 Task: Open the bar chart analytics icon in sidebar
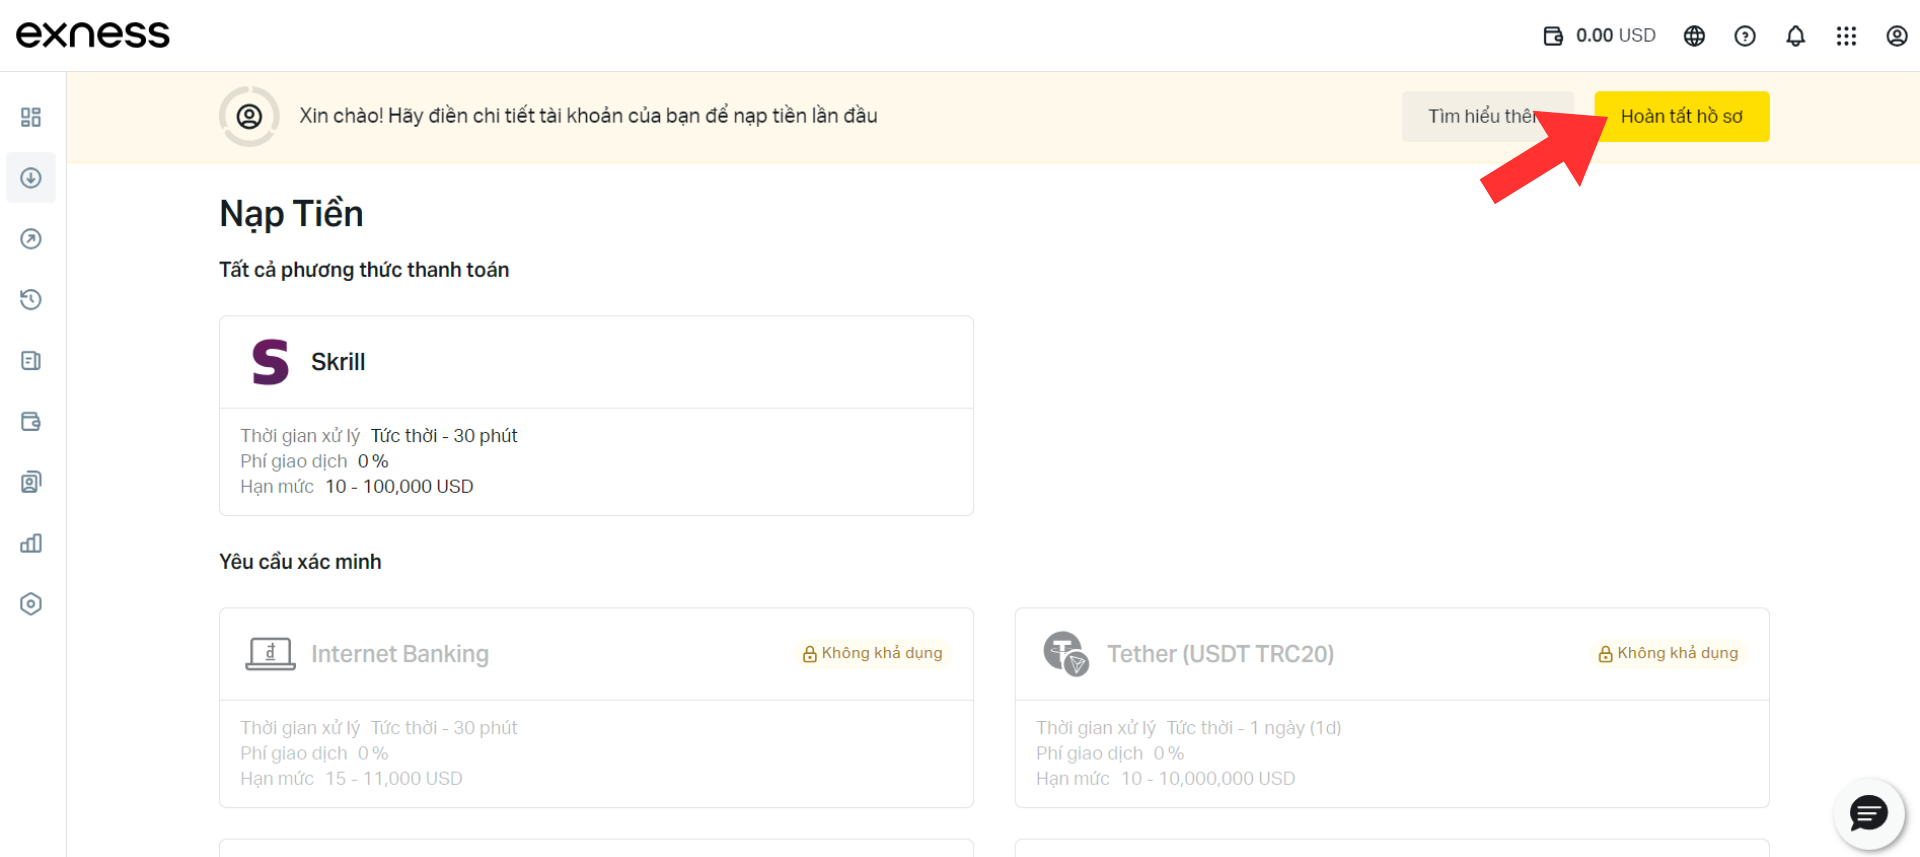click(x=31, y=543)
